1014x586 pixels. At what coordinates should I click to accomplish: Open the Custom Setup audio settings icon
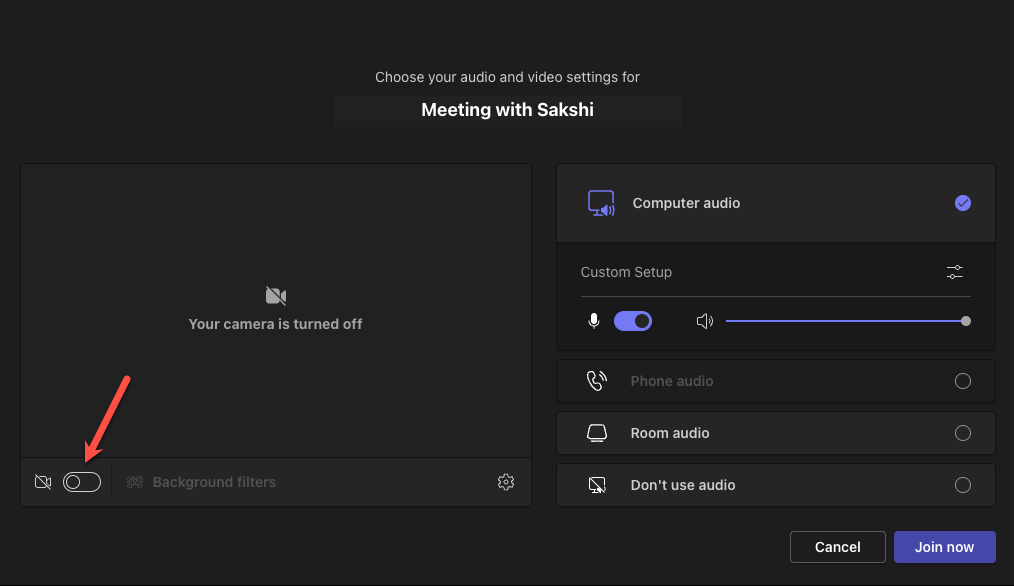[954, 271]
